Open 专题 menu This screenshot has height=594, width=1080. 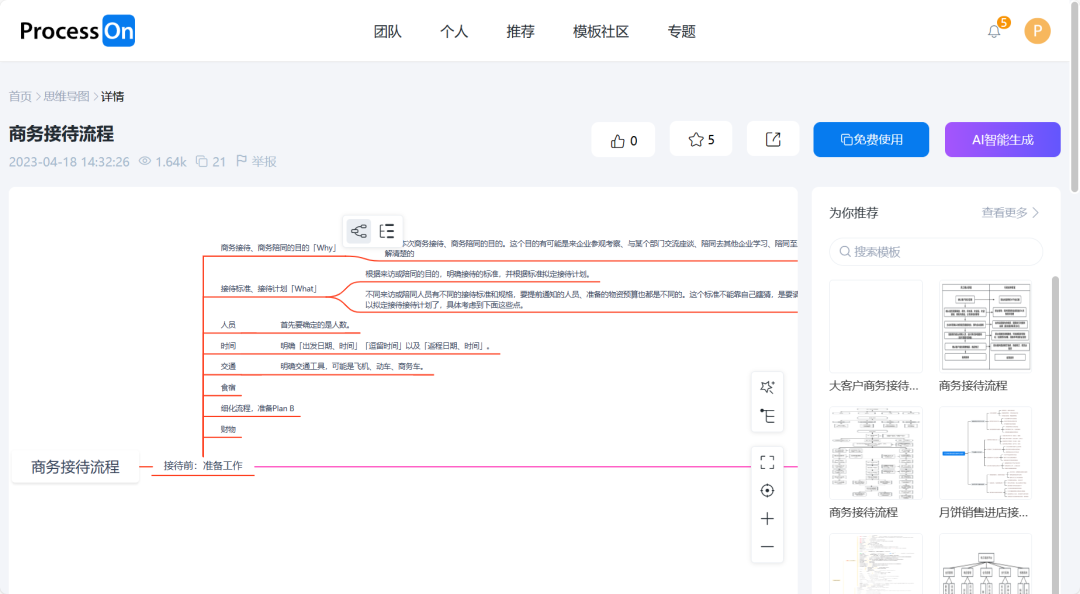pos(681,32)
